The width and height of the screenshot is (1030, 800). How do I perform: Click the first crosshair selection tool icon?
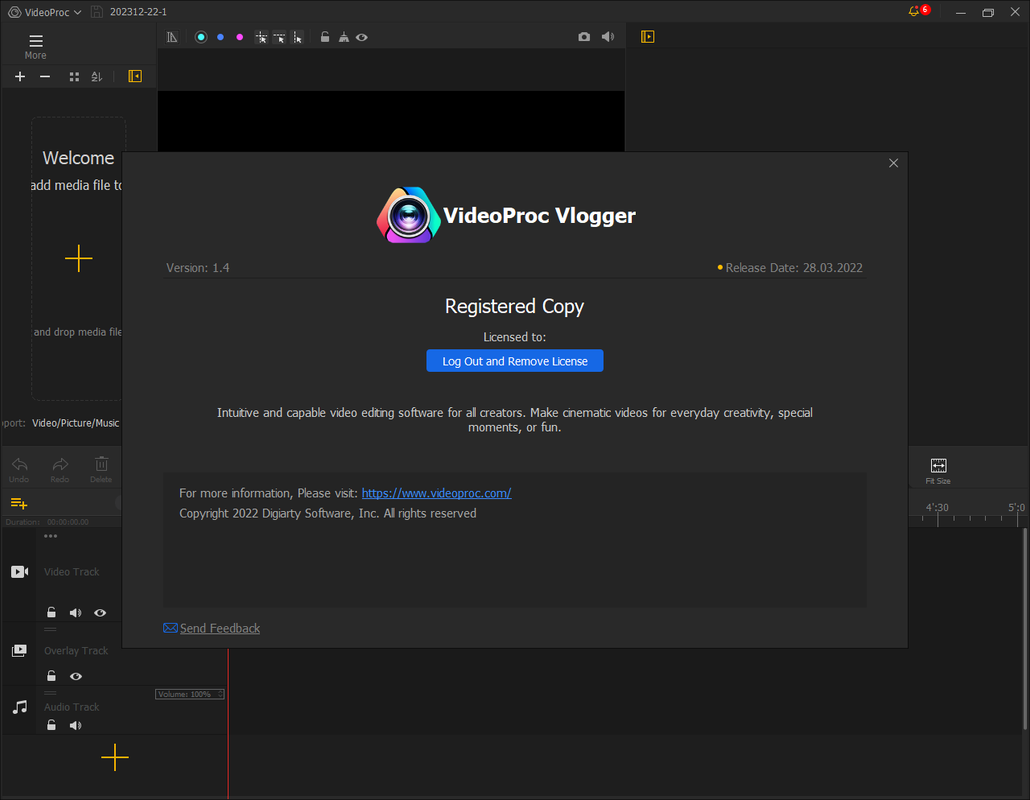tap(261, 37)
